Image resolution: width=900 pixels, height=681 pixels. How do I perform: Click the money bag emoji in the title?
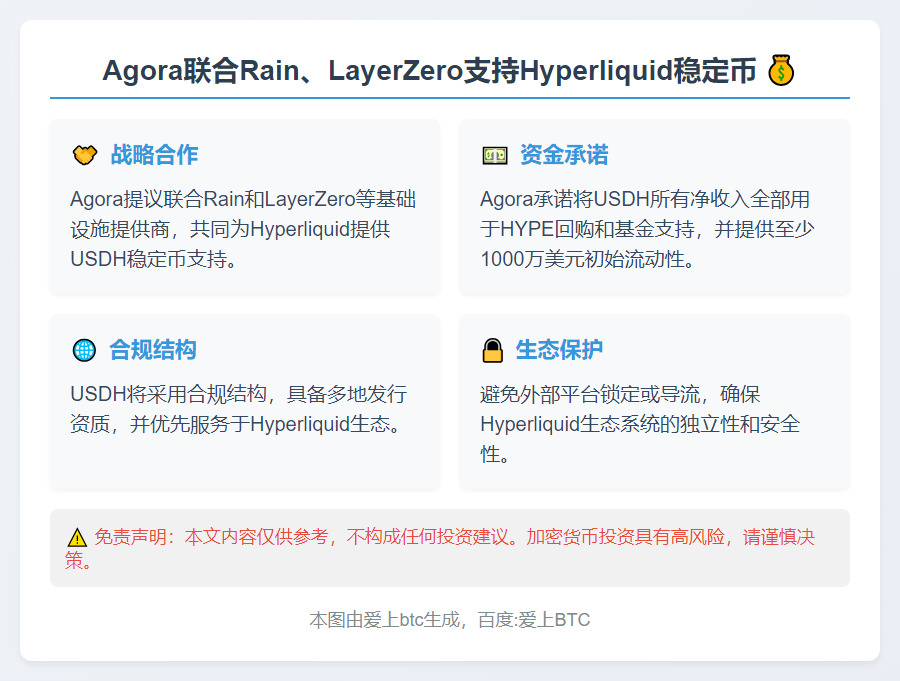(x=781, y=71)
